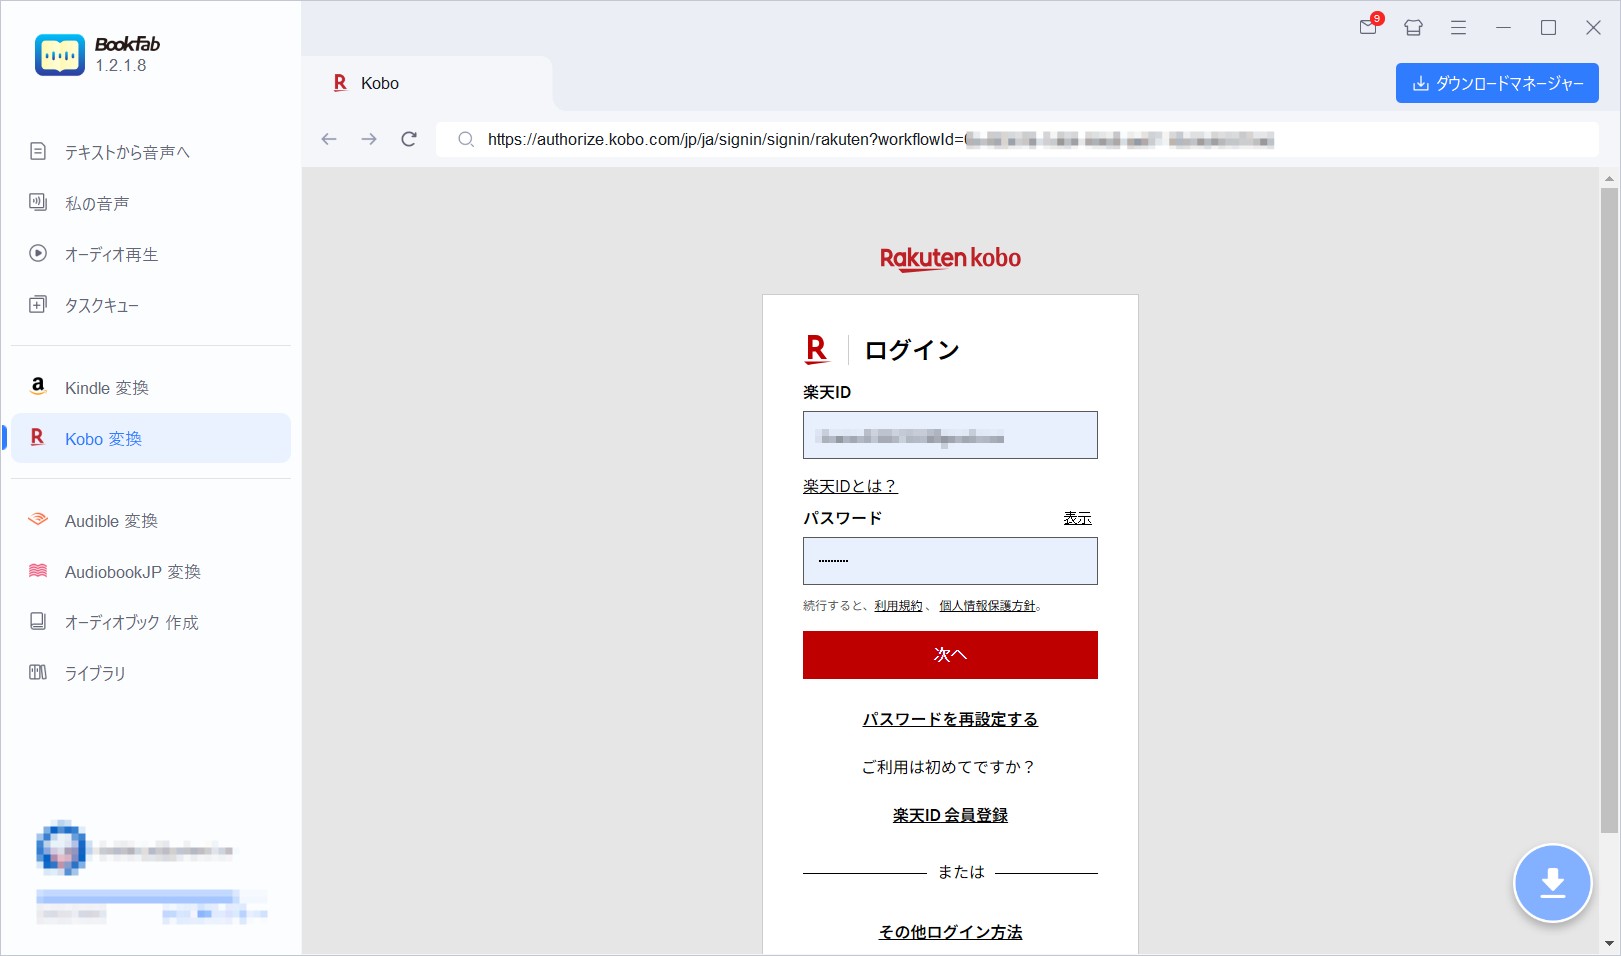Viewport: 1621px width, 956px height.
Task: Click the browser back arrow icon
Action: 329,139
